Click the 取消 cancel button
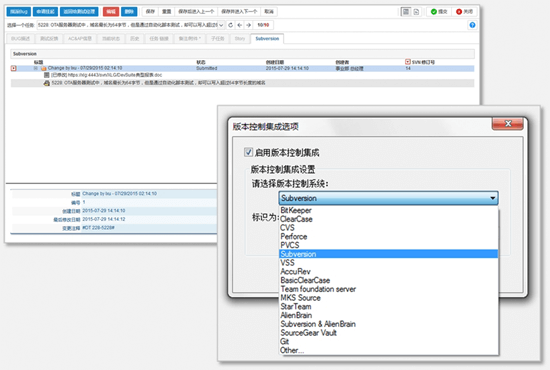Image resolution: width=550 pixels, height=370 pixels. click(x=269, y=12)
